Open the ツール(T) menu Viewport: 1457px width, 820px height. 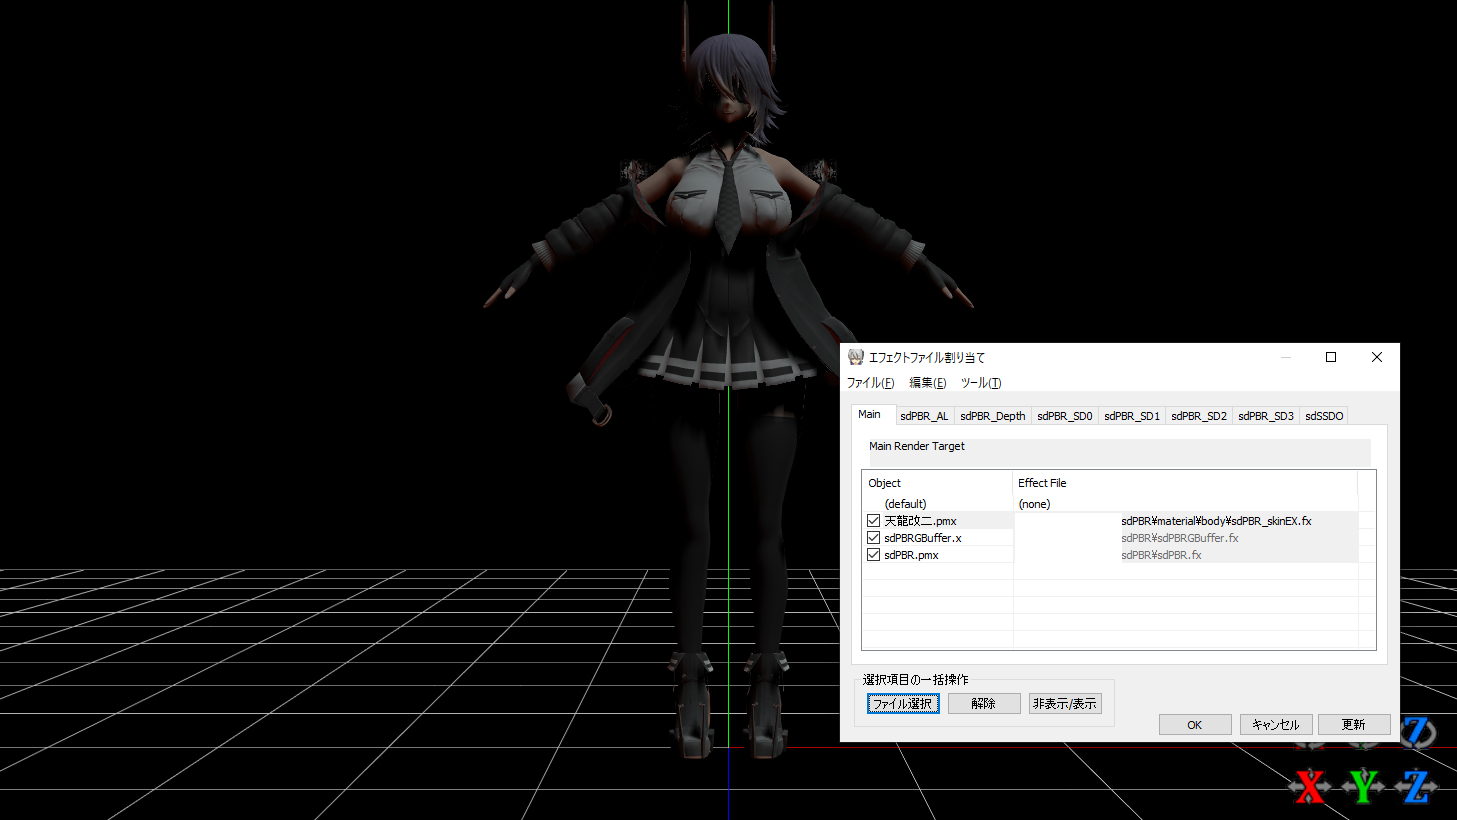(980, 383)
